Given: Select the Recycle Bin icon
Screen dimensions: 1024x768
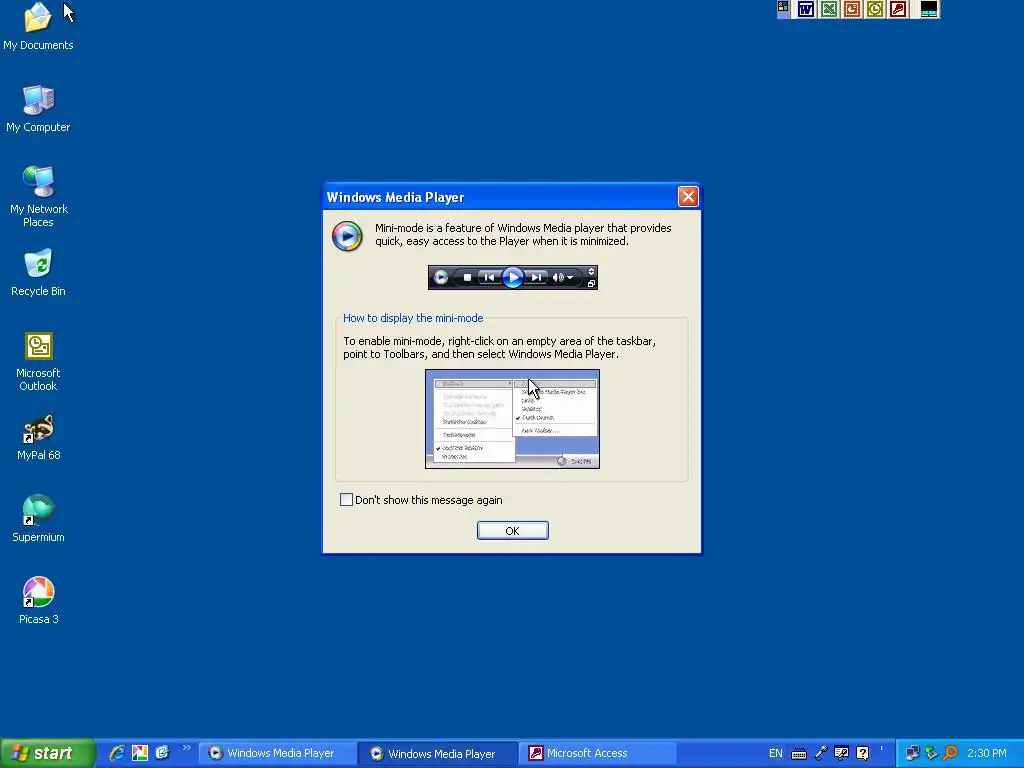Looking at the screenshot, I should point(38,272).
